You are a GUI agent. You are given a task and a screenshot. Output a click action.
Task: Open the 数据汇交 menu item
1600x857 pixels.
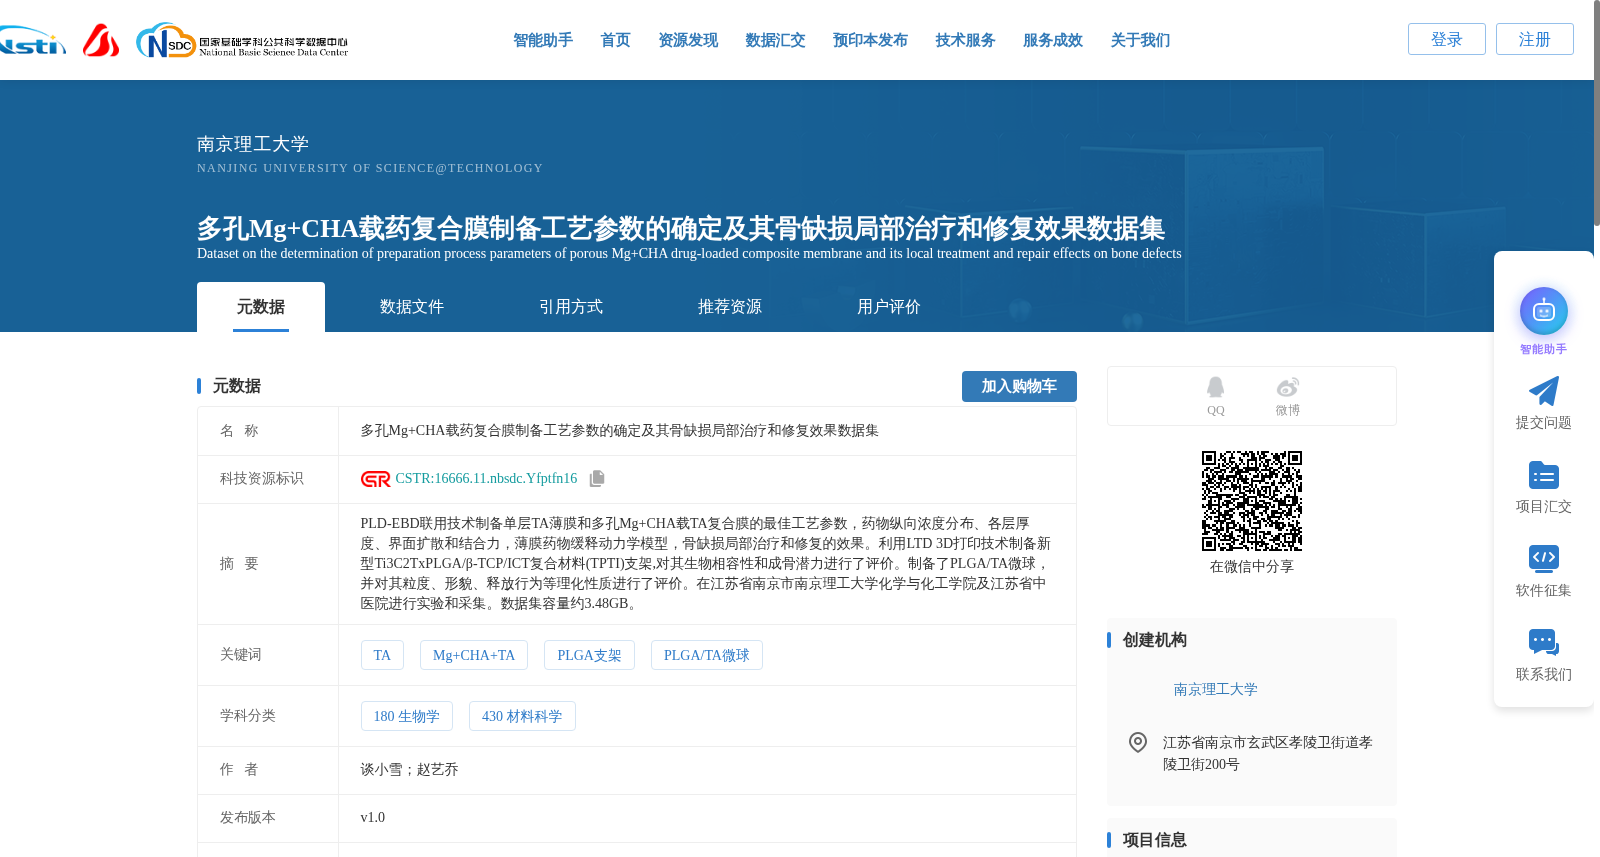pos(775,40)
